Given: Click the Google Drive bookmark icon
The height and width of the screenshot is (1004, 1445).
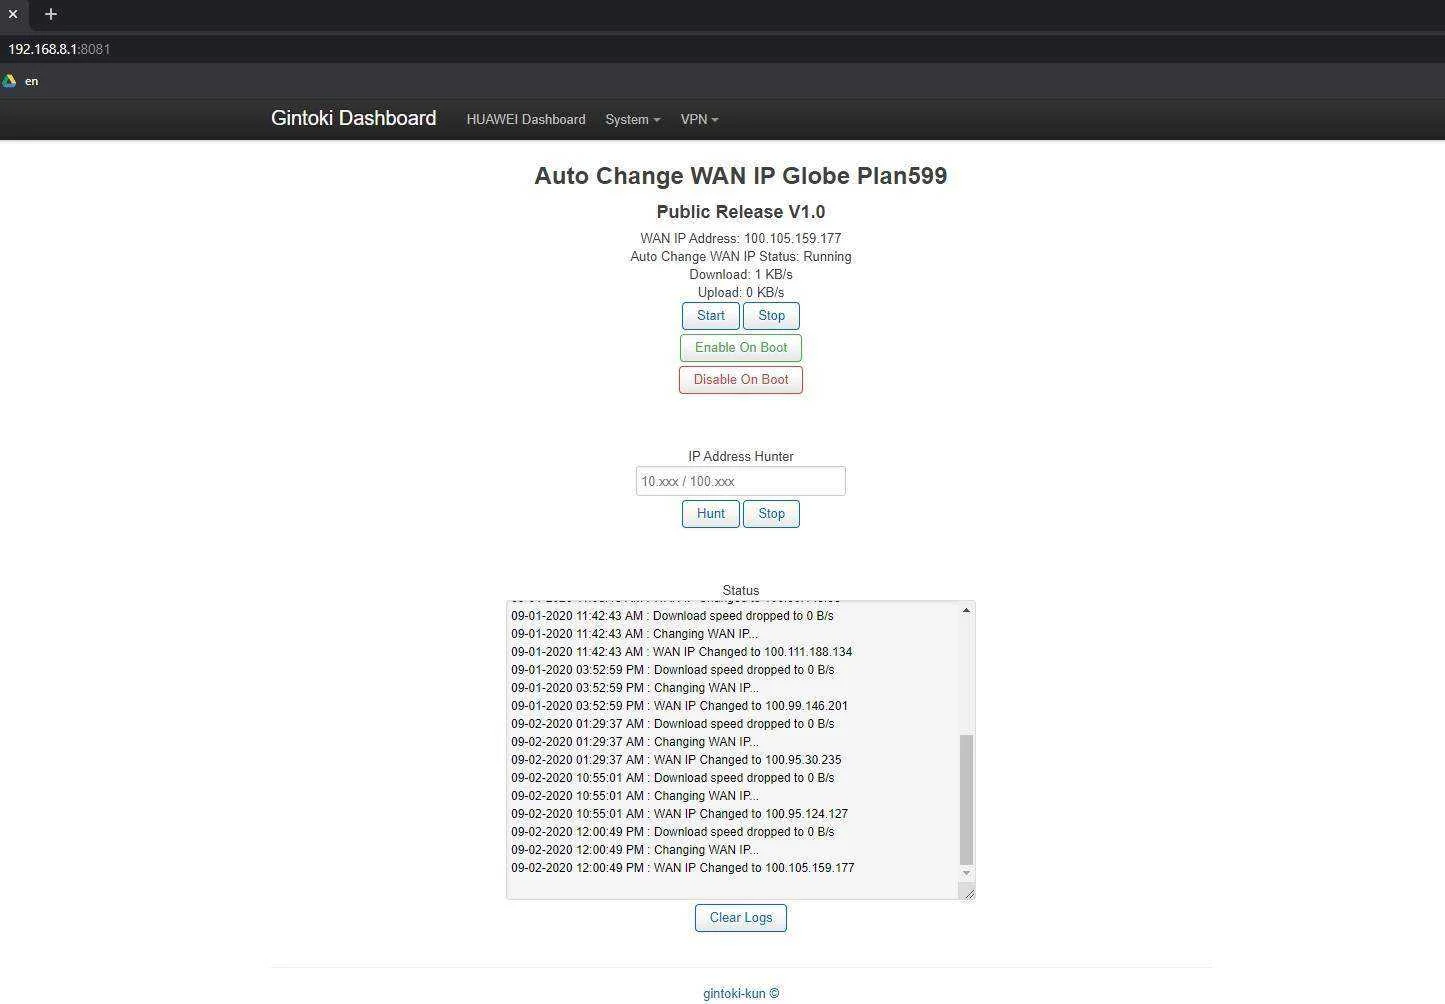Looking at the screenshot, I should point(10,81).
